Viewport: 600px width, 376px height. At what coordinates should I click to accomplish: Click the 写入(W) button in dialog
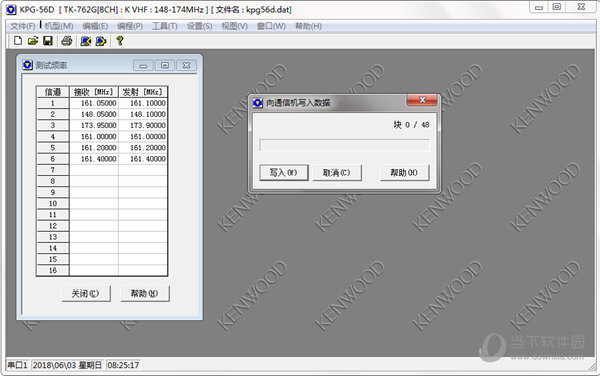pyautogui.click(x=284, y=173)
